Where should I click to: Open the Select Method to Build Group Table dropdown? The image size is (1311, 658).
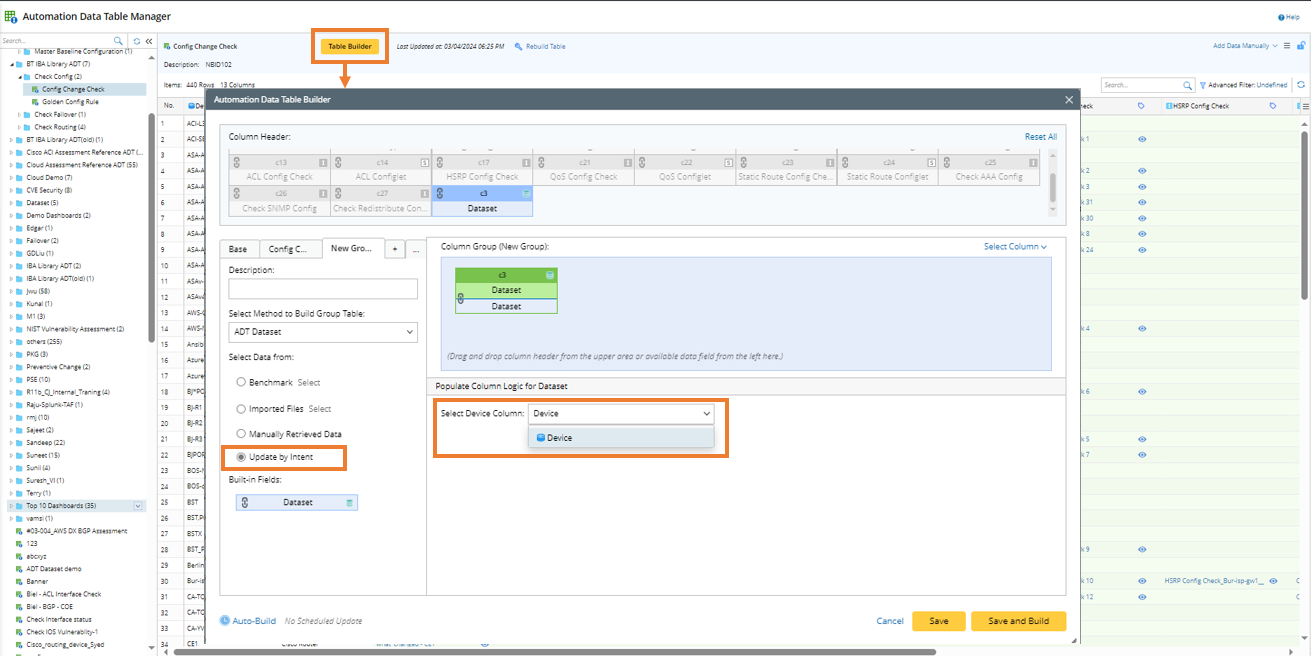[x=323, y=332]
